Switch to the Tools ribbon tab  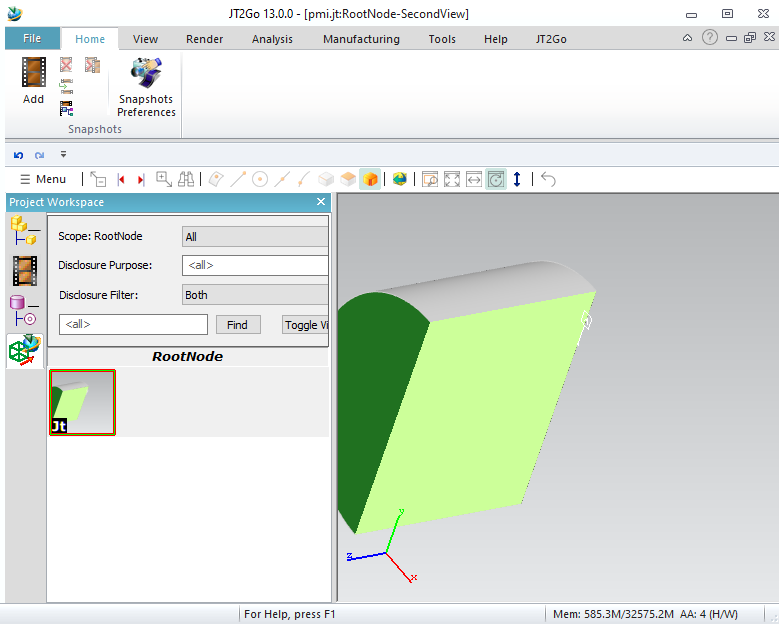click(x=442, y=39)
